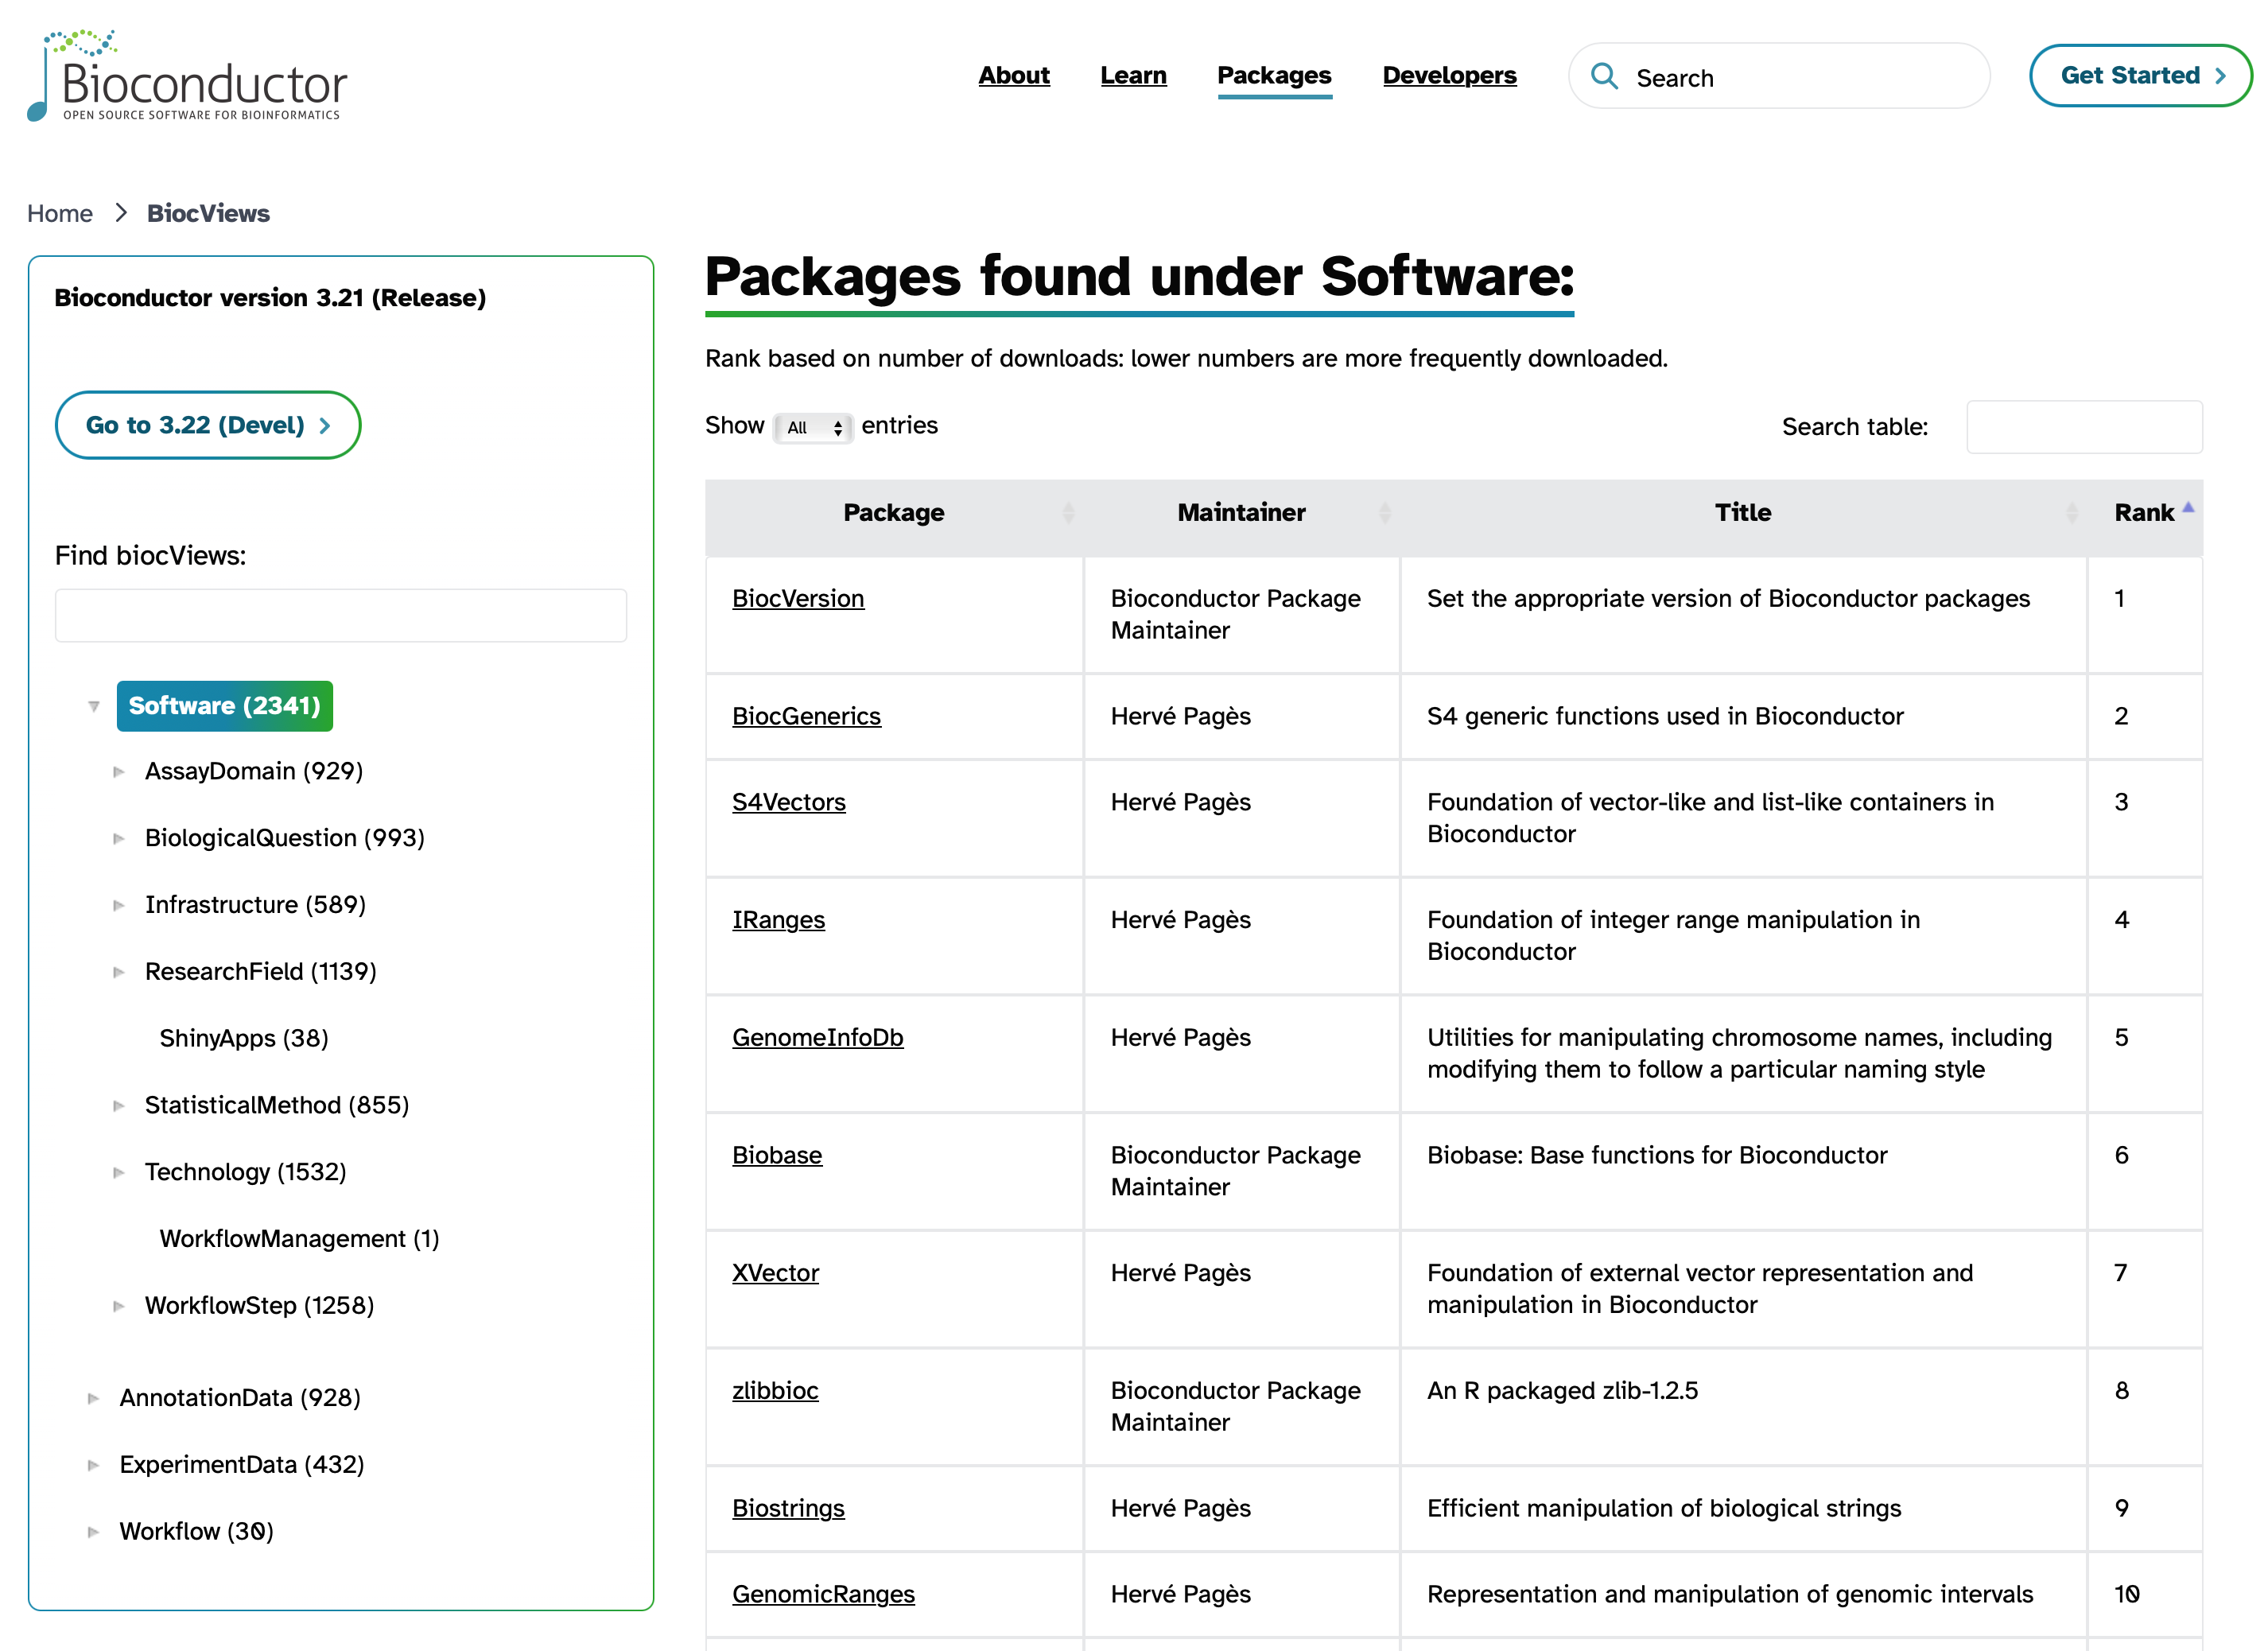Collapse the Software (2341) category
The height and width of the screenshot is (1651, 2268).
(x=94, y=706)
